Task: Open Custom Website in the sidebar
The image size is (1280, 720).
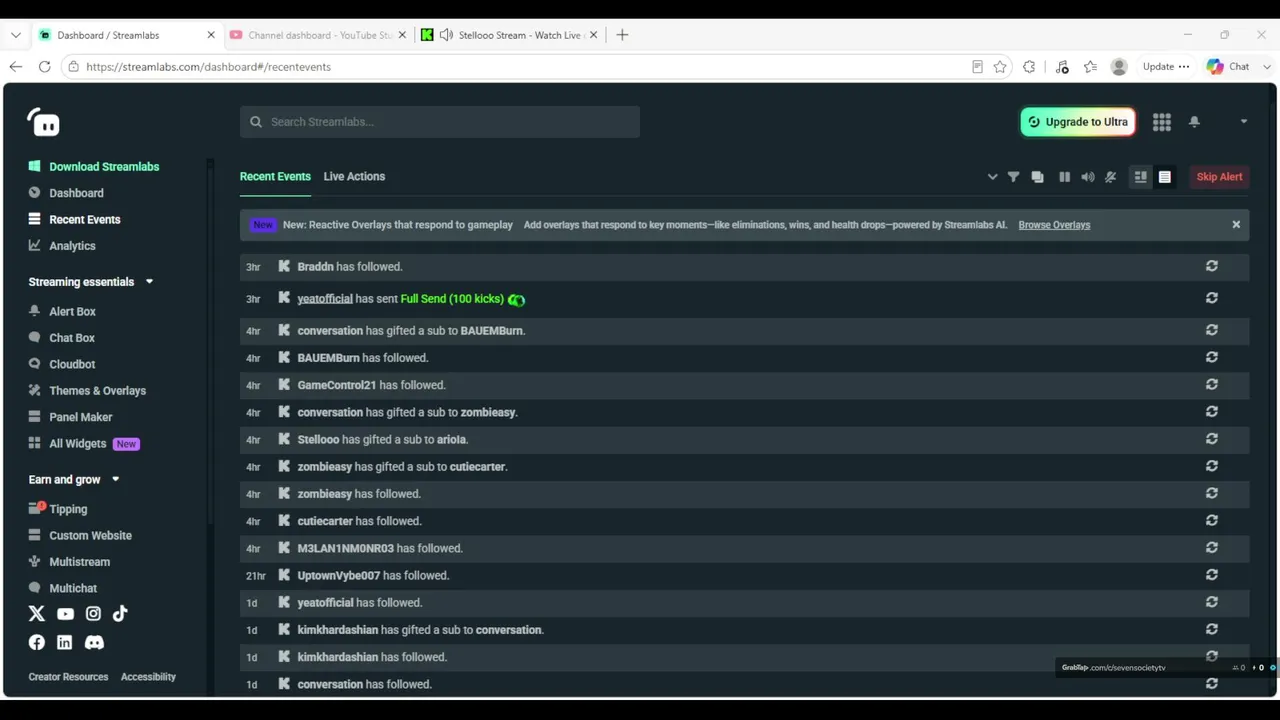Action: (x=90, y=536)
